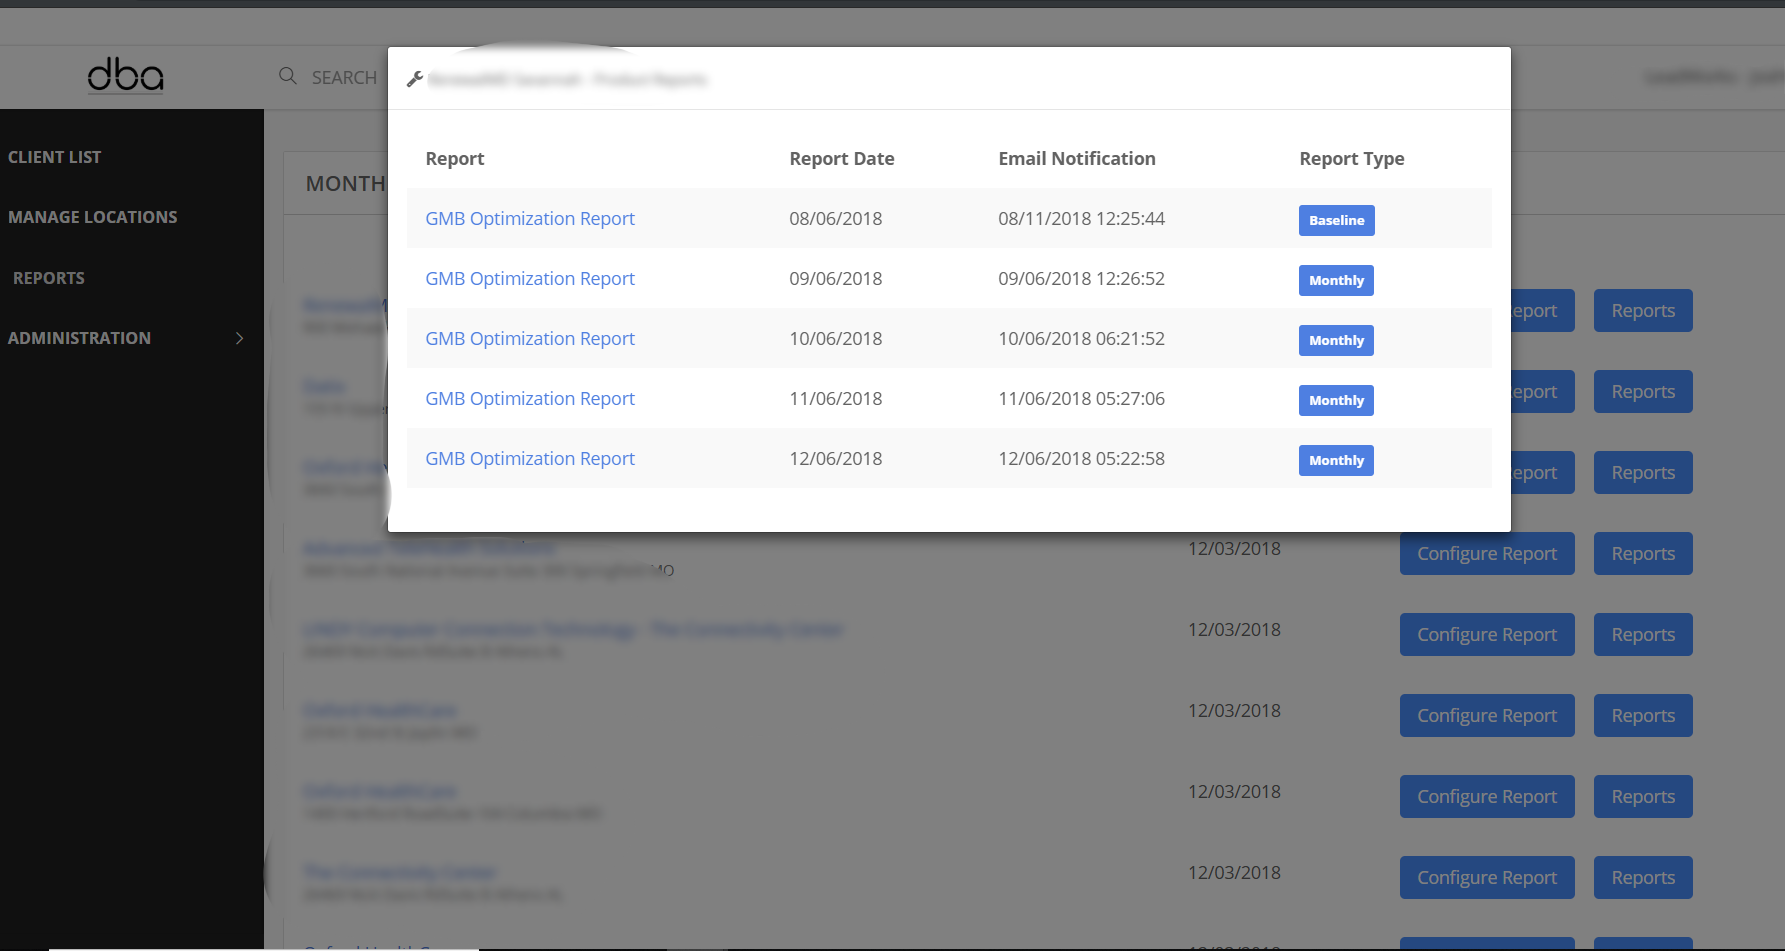Image resolution: width=1785 pixels, height=951 pixels.
Task: Click the Monthly badge for the 09/06/2018 report
Action: 1336,280
